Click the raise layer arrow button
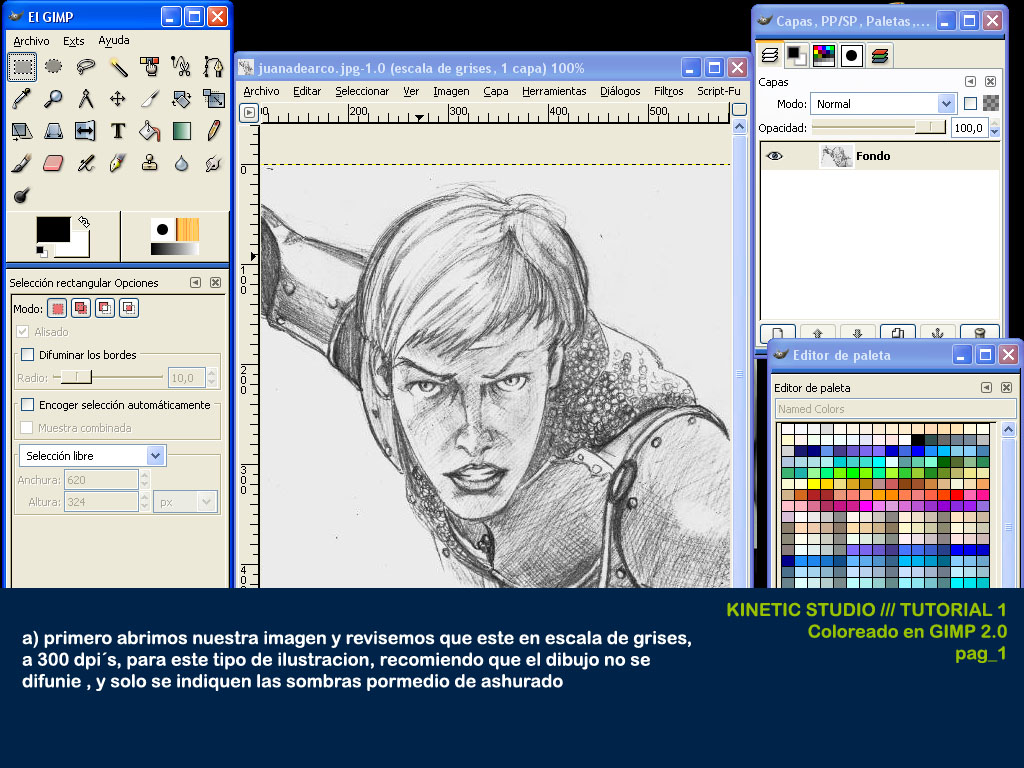 tap(818, 332)
